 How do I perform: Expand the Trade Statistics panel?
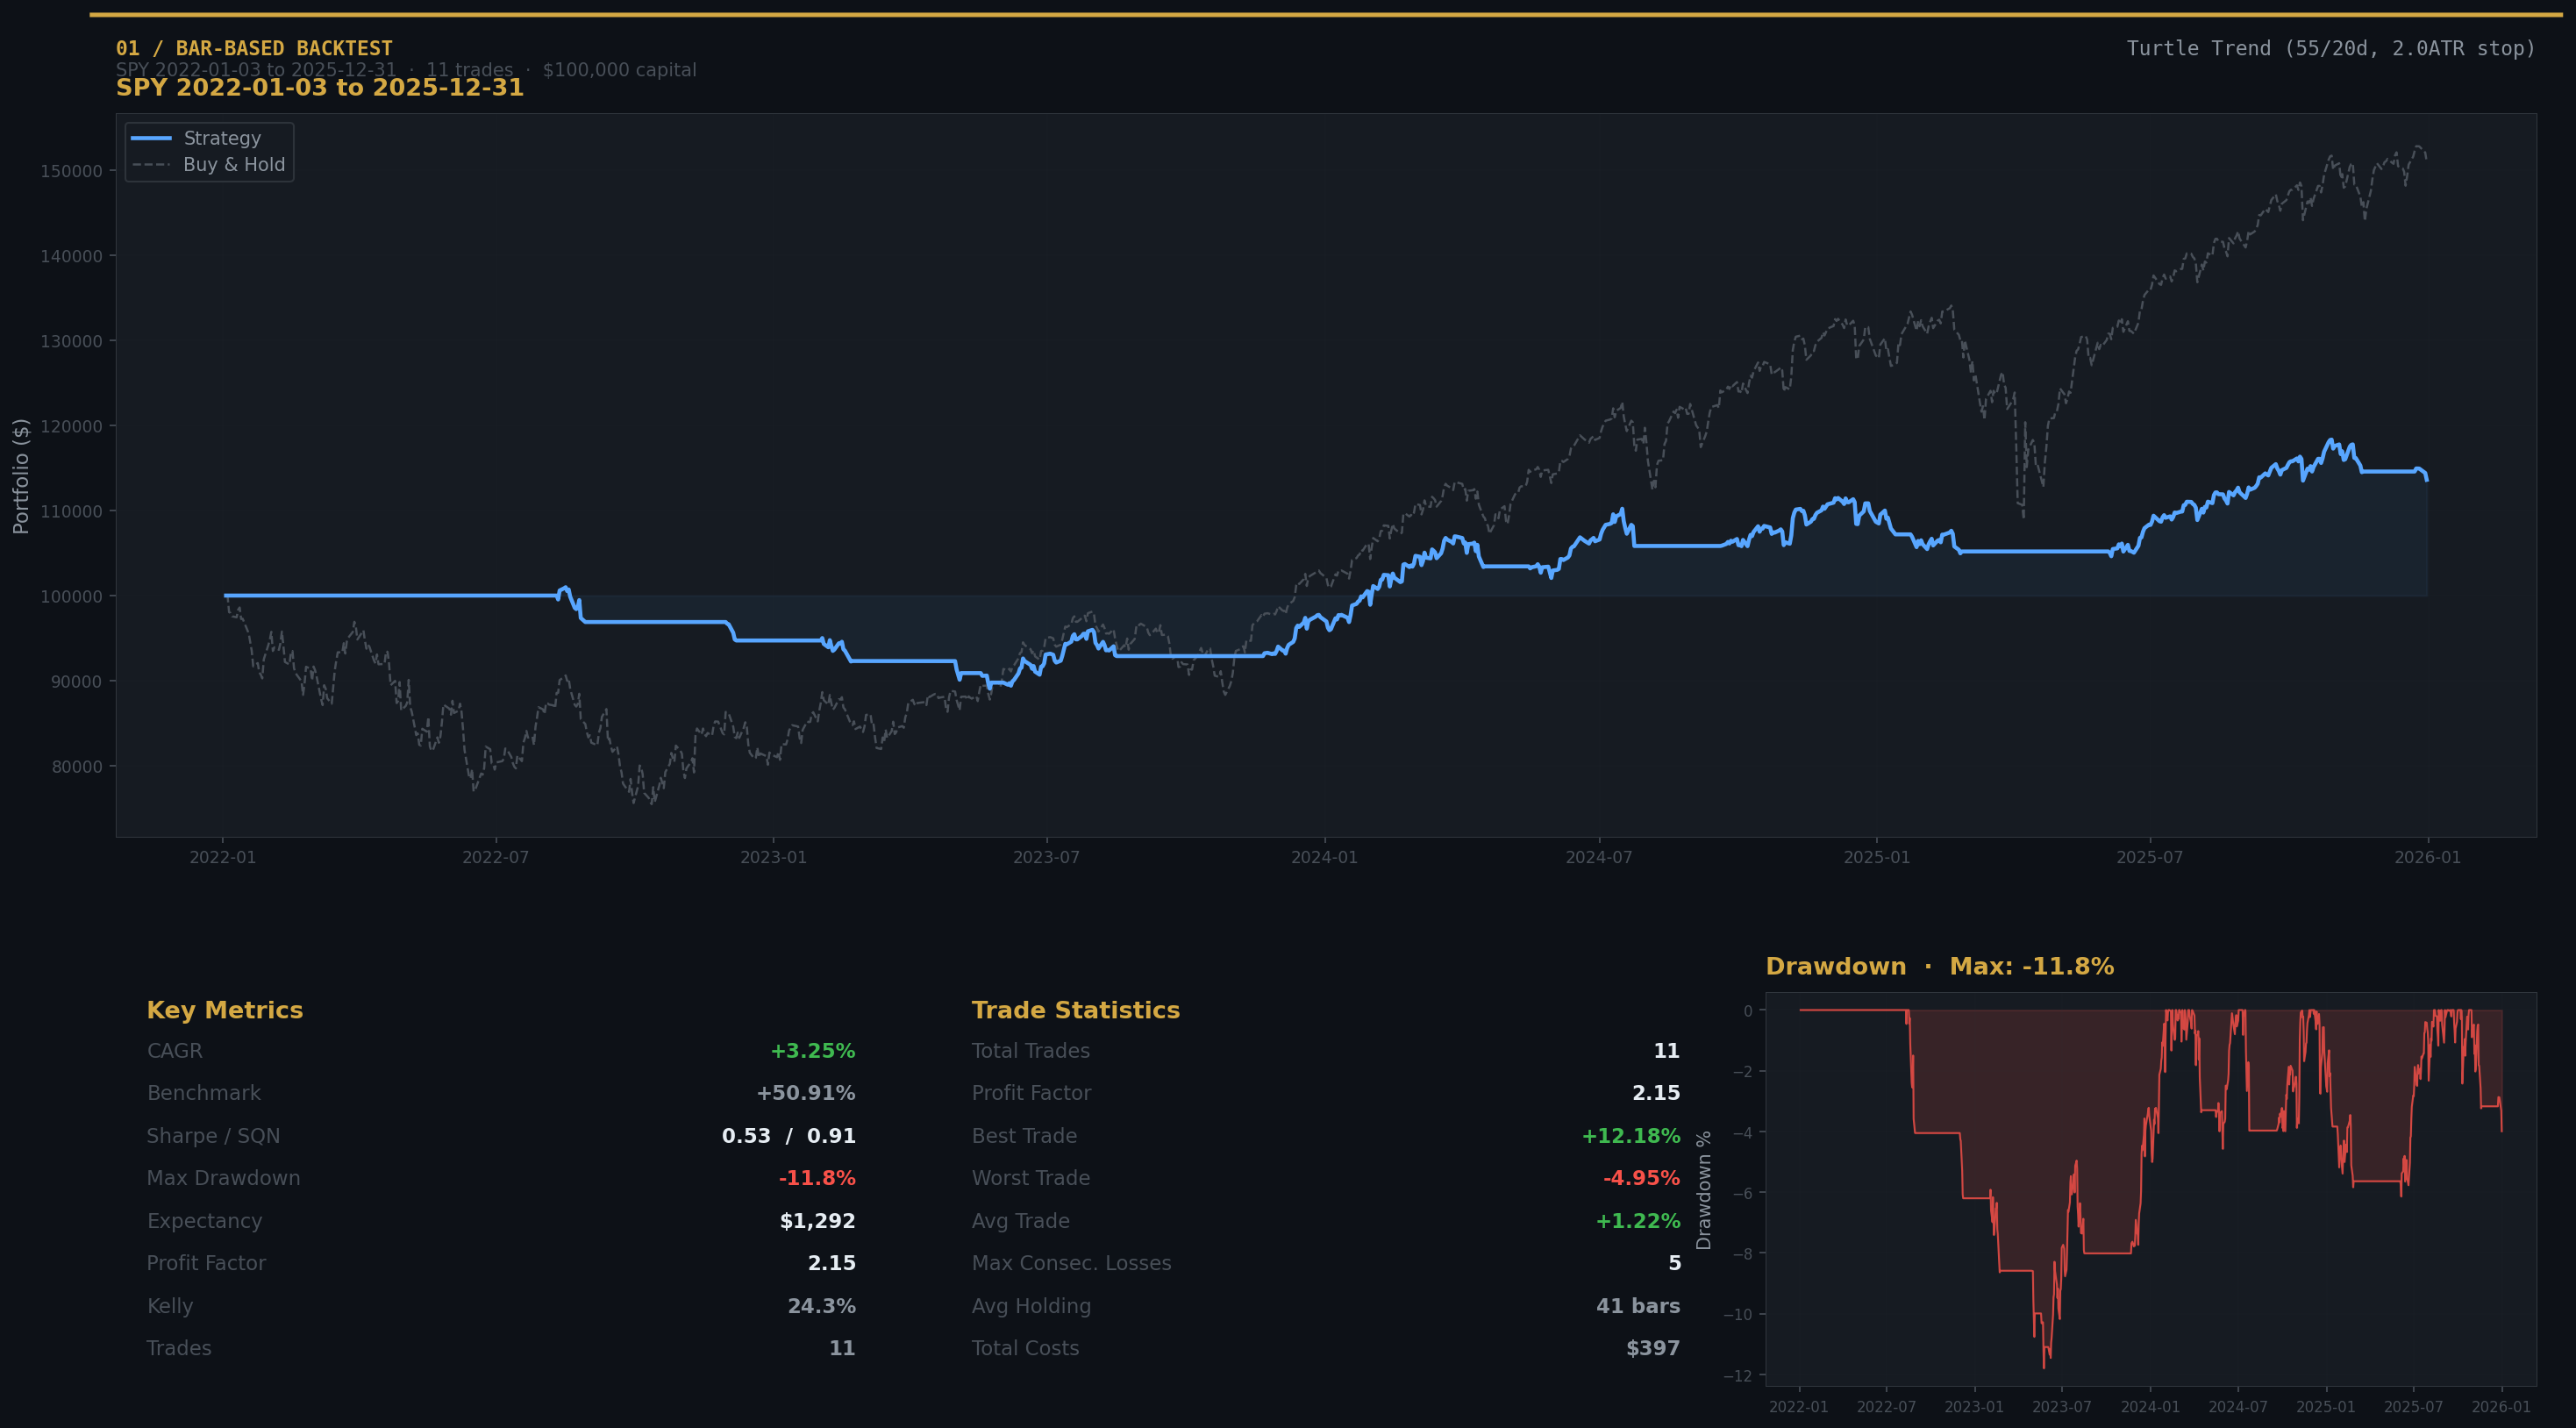point(1076,1010)
